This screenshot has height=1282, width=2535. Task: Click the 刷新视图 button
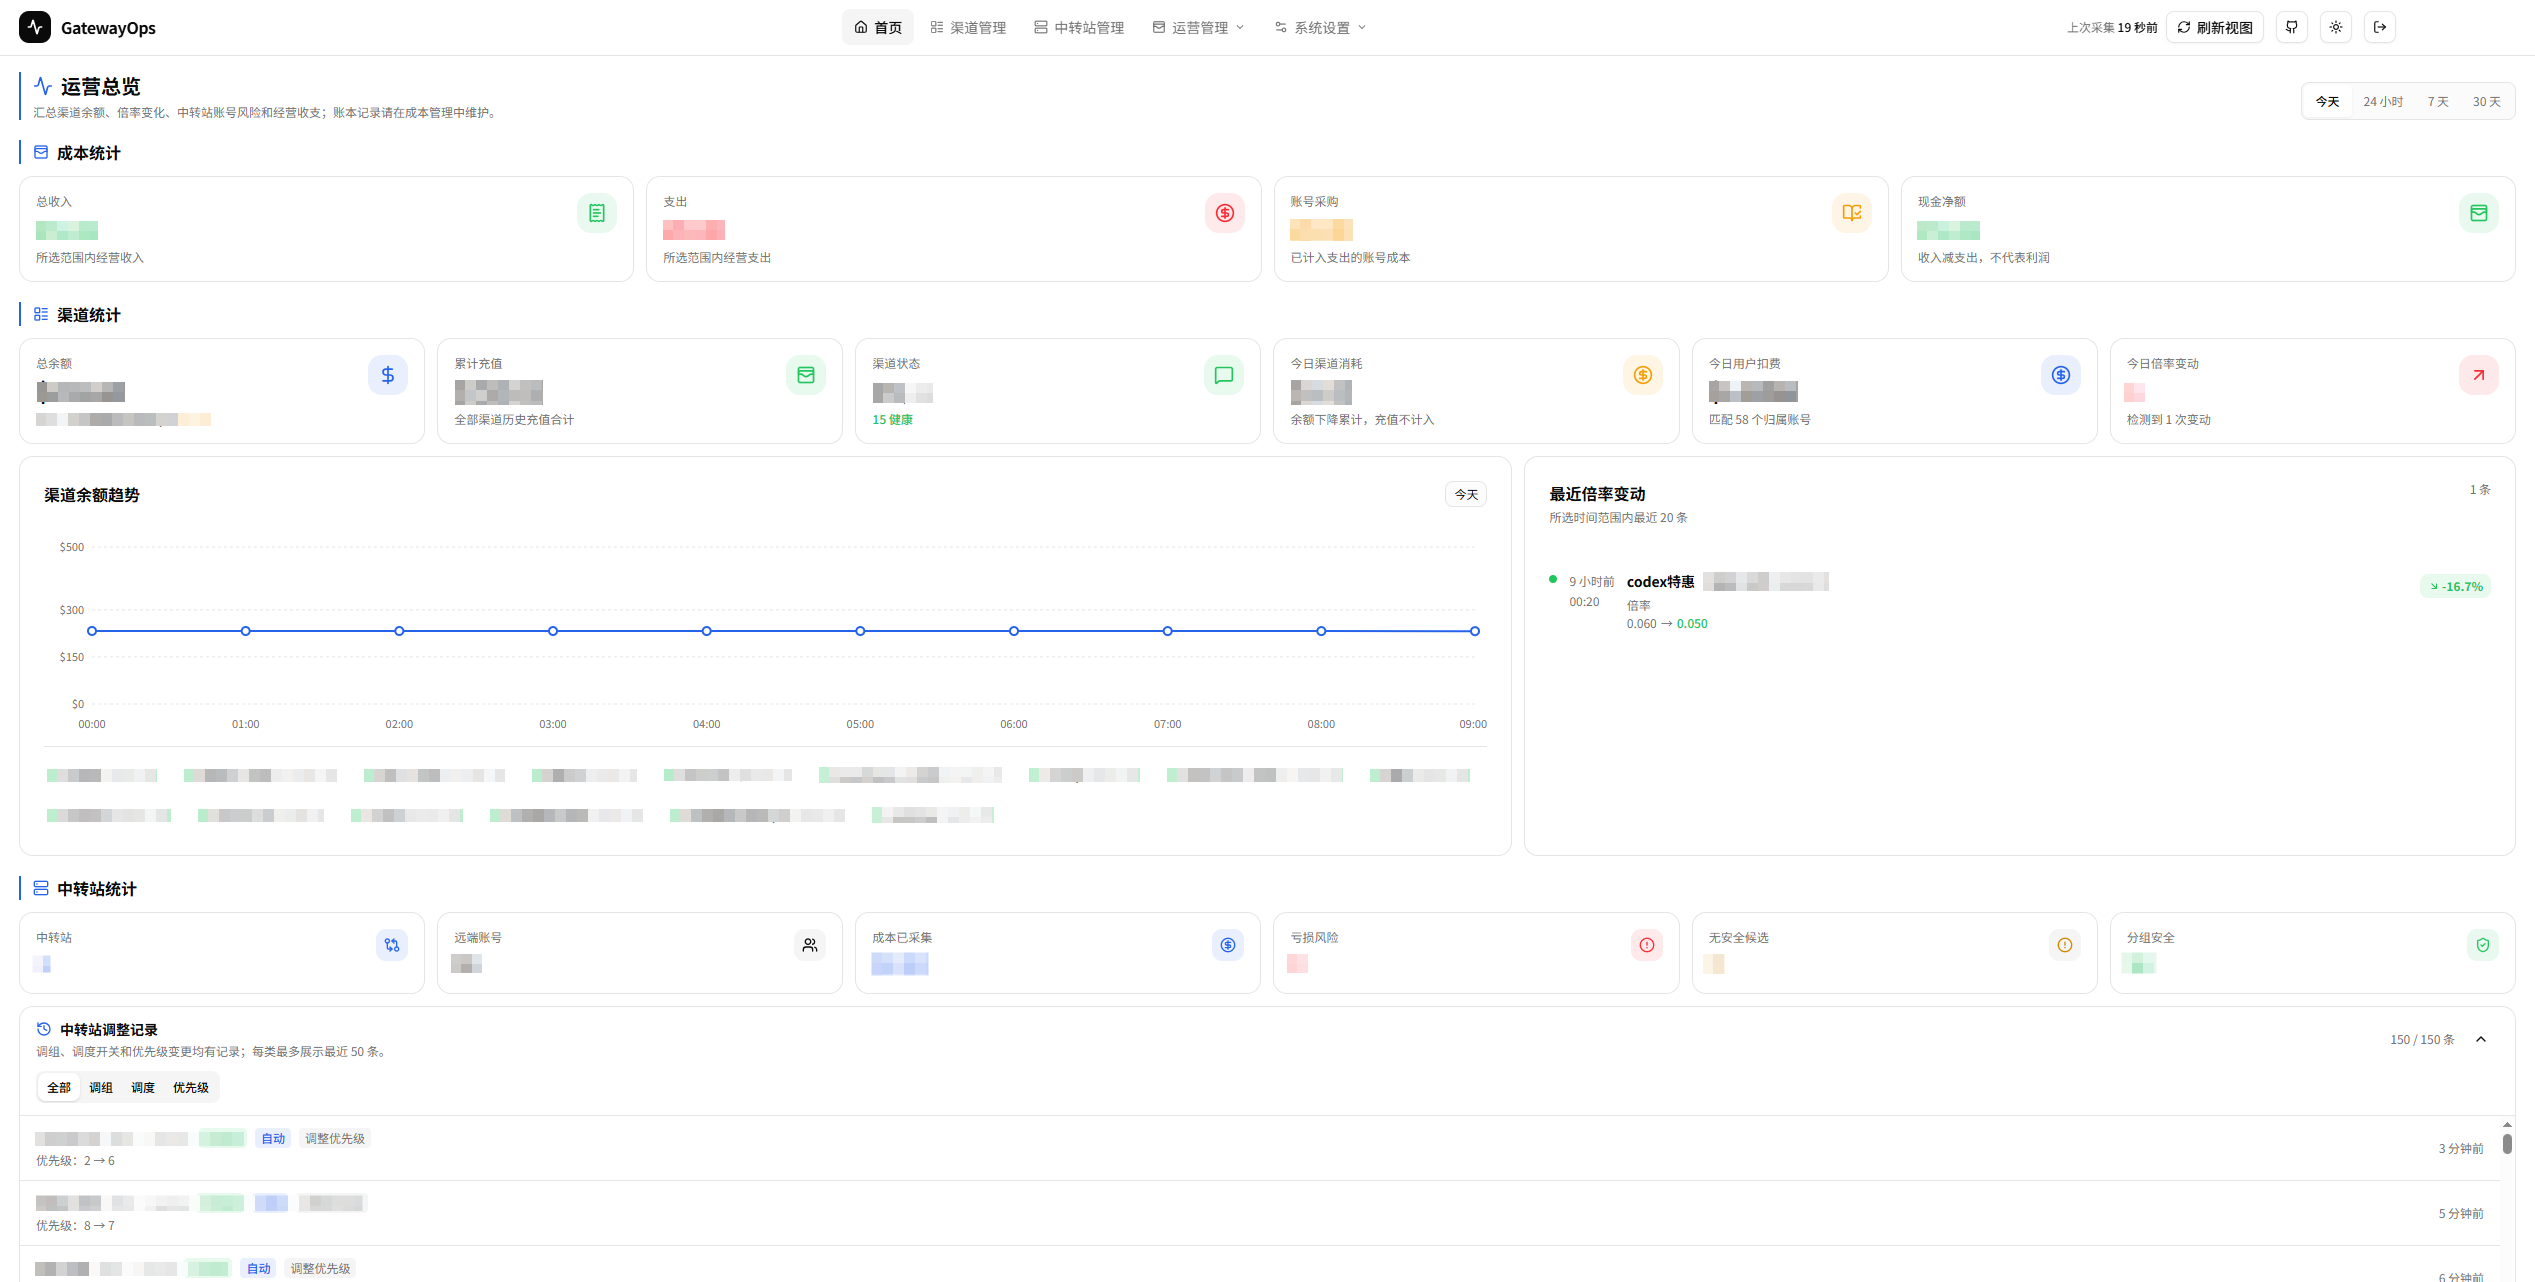click(x=2215, y=27)
